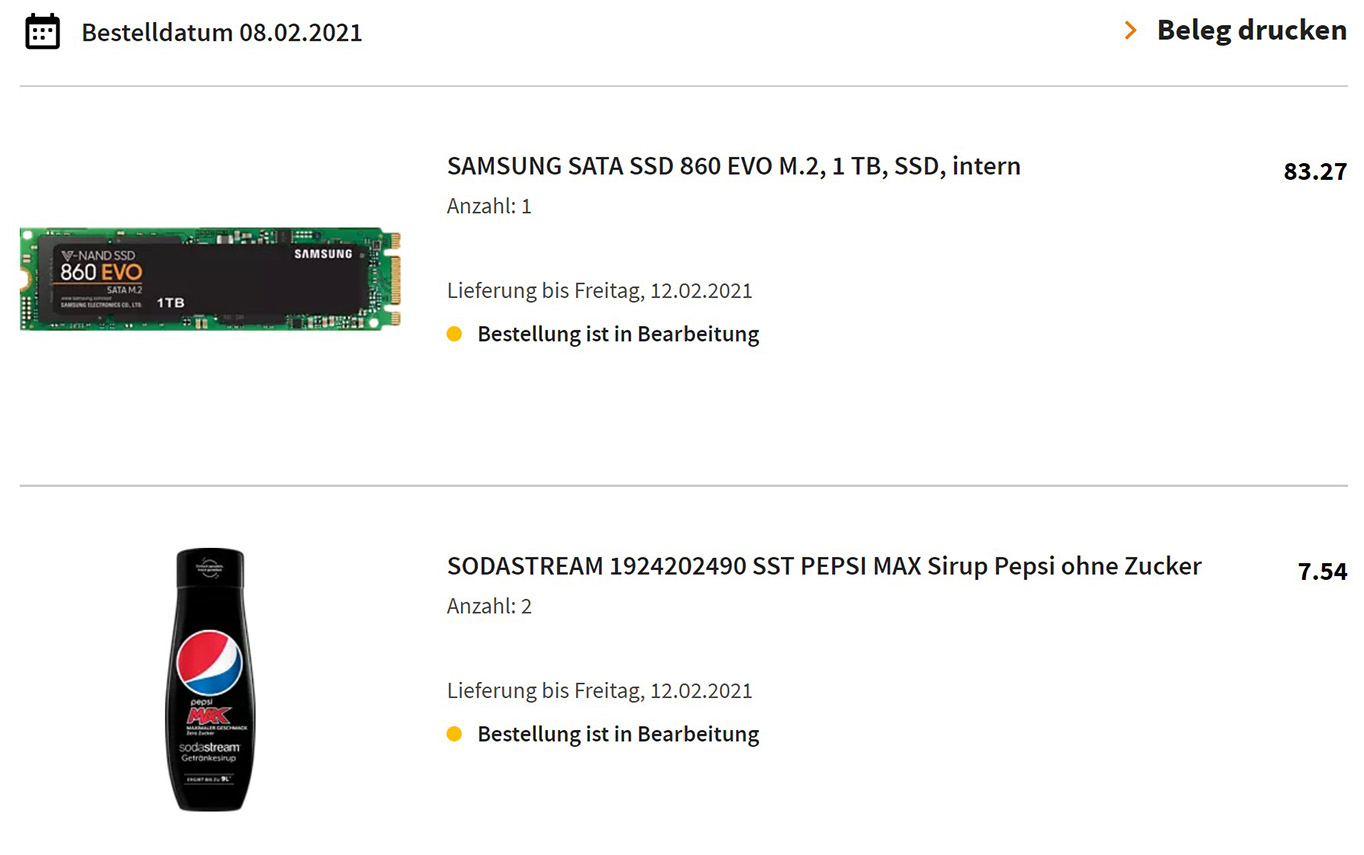The height and width of the screenshot is (855, 1364).
Task: Open the Samsung 860 EVO SSD product image
Action: (209, 279)
